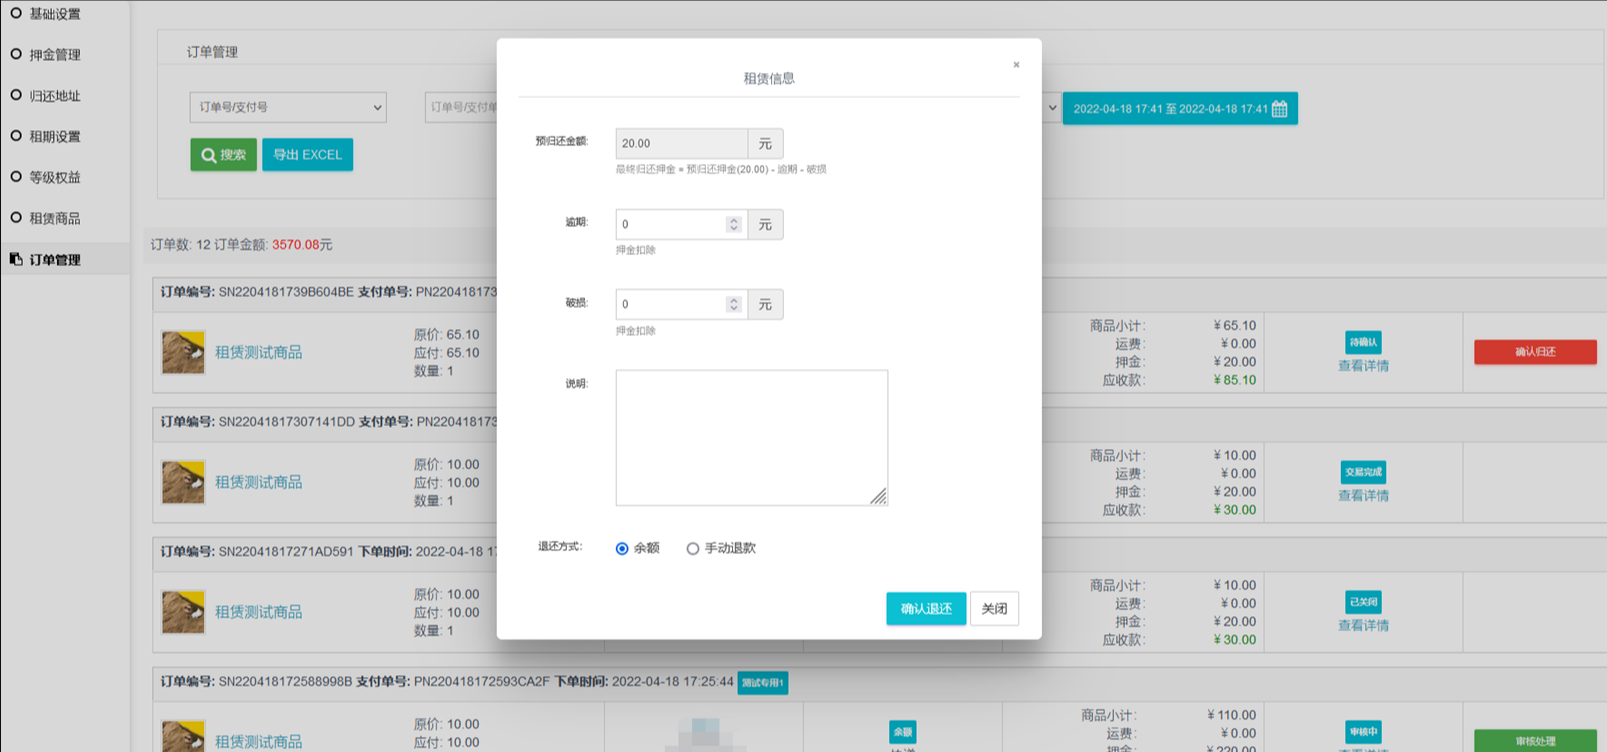This screenshot has height=752, width=1607.
Task: Open the 订单号/支付号 dropdown
Action: [288, 107]
